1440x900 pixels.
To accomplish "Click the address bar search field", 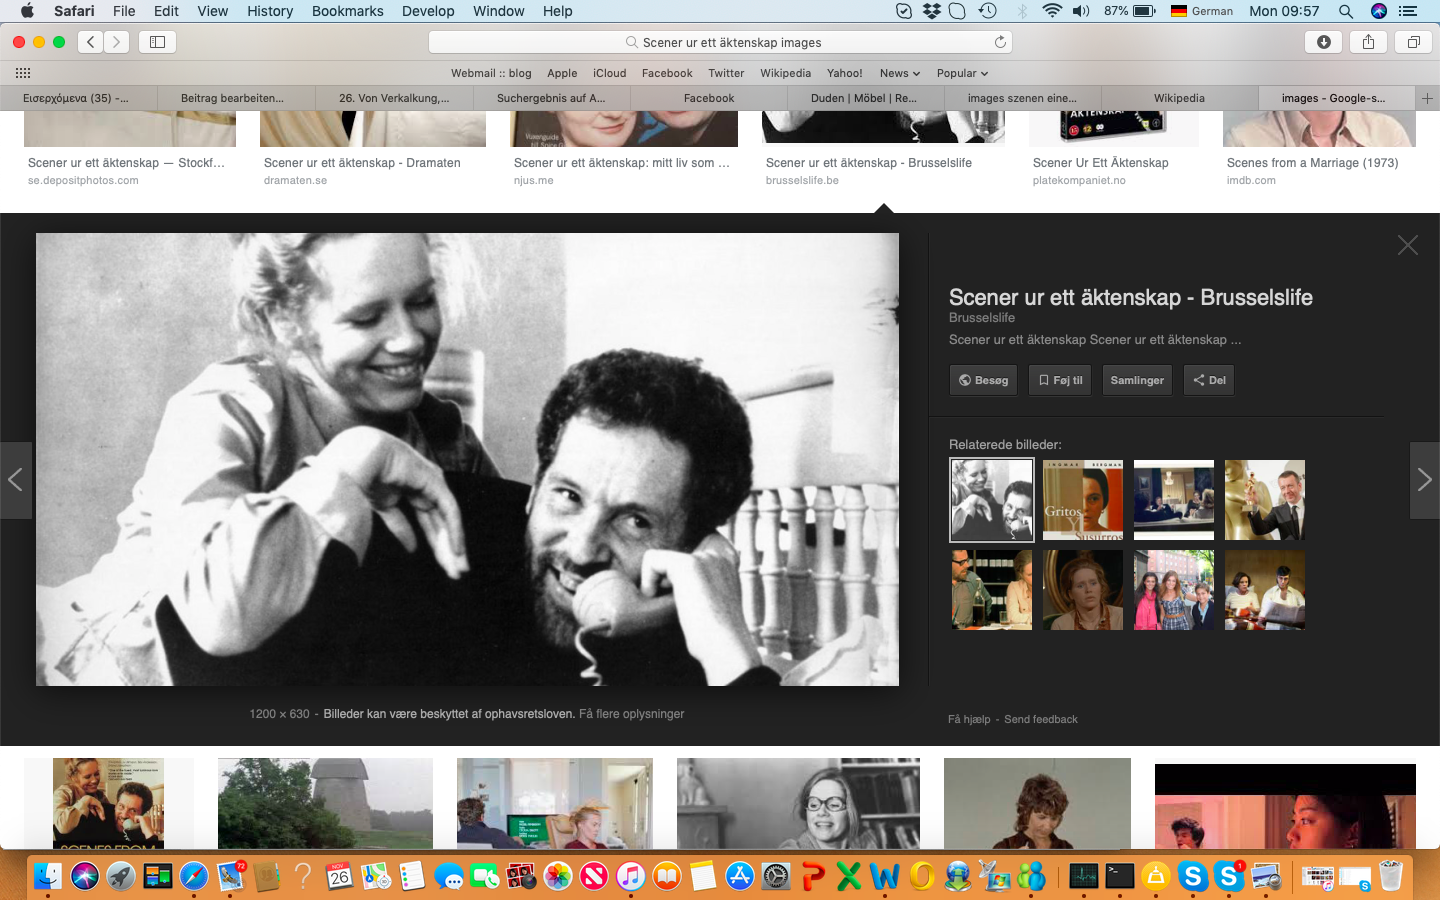I will click(x=720, y=42).
